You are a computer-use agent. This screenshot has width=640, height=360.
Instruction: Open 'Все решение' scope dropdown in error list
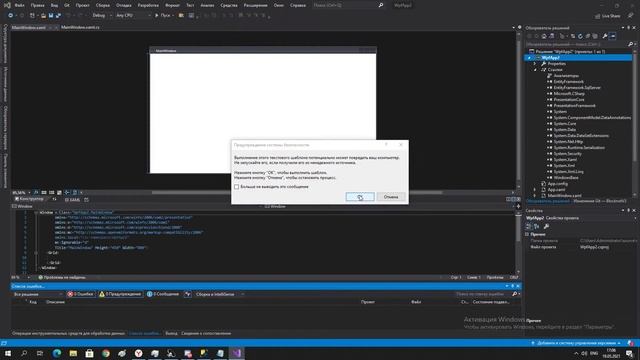point(38,294)
